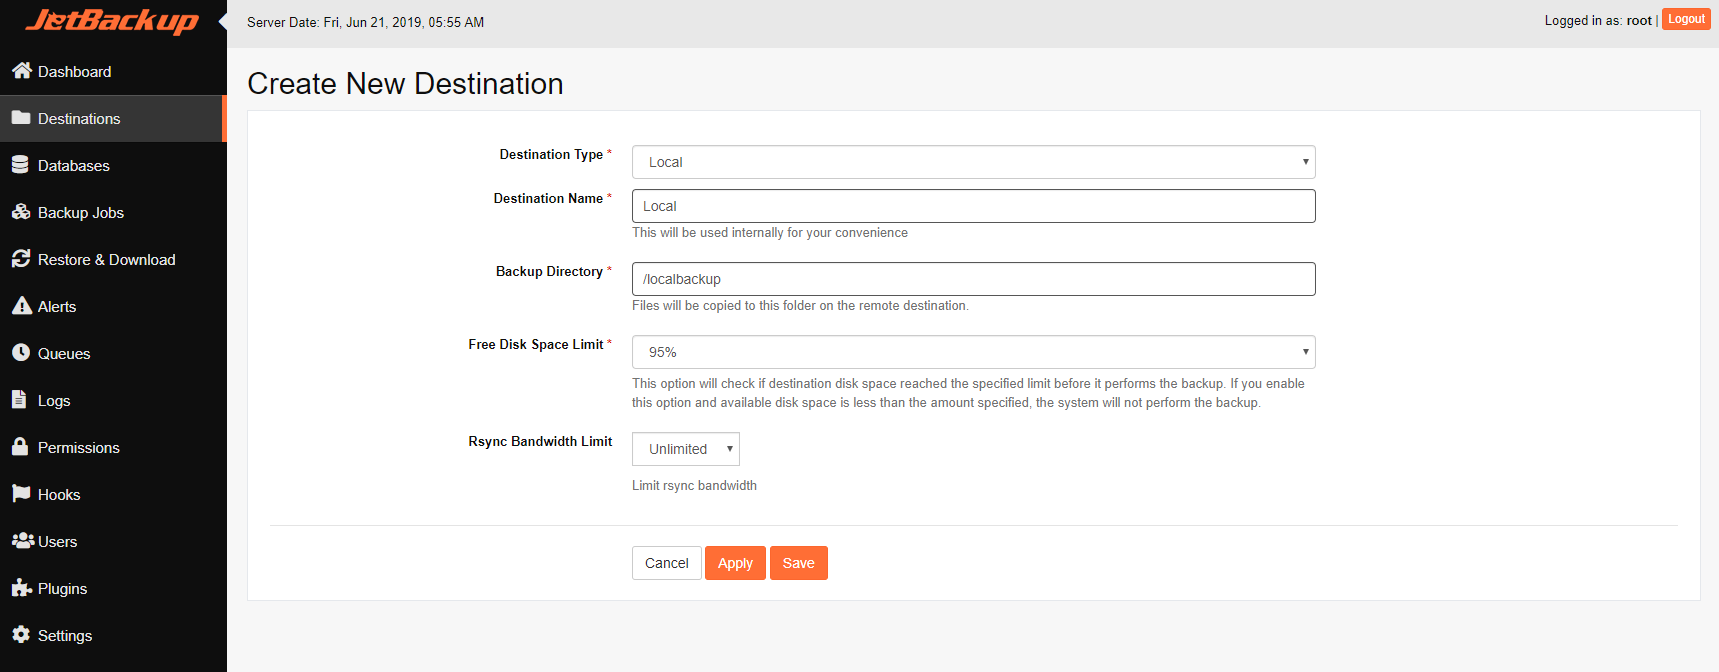Click the JetBackup logo
This screenshot has height=672, width=1719.
112,21
